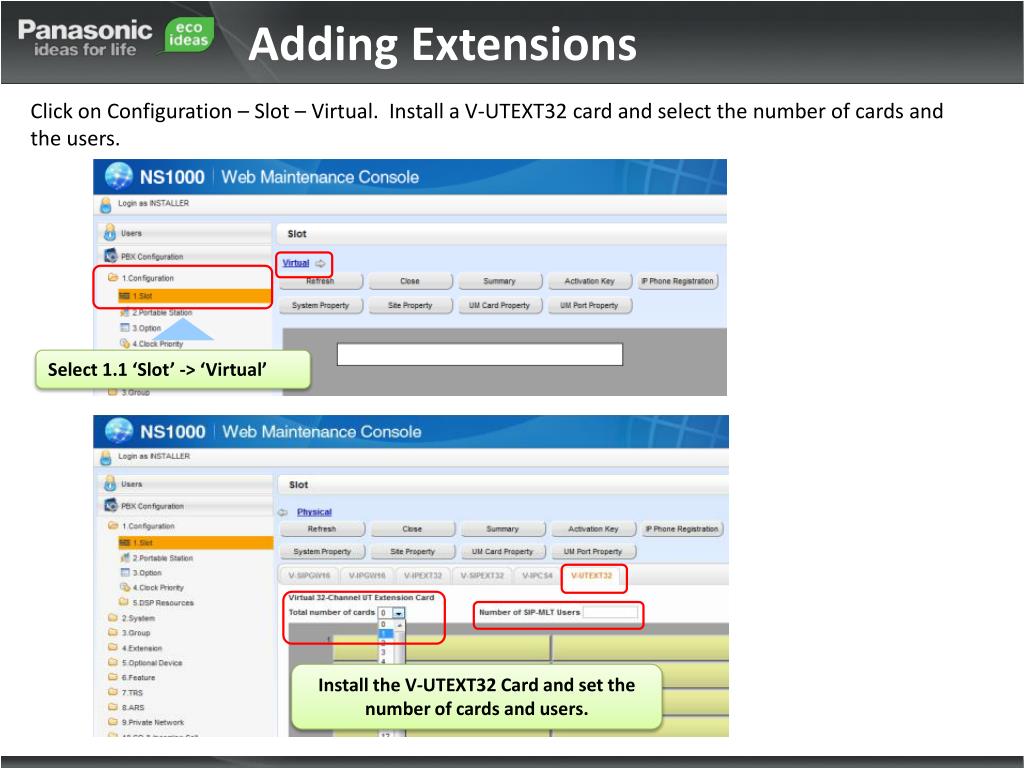Expand the 3.Group folder in the Physical-link console
Viewport: 1024px width, 768px height.
pyautogui.click(x=113, y=632)
